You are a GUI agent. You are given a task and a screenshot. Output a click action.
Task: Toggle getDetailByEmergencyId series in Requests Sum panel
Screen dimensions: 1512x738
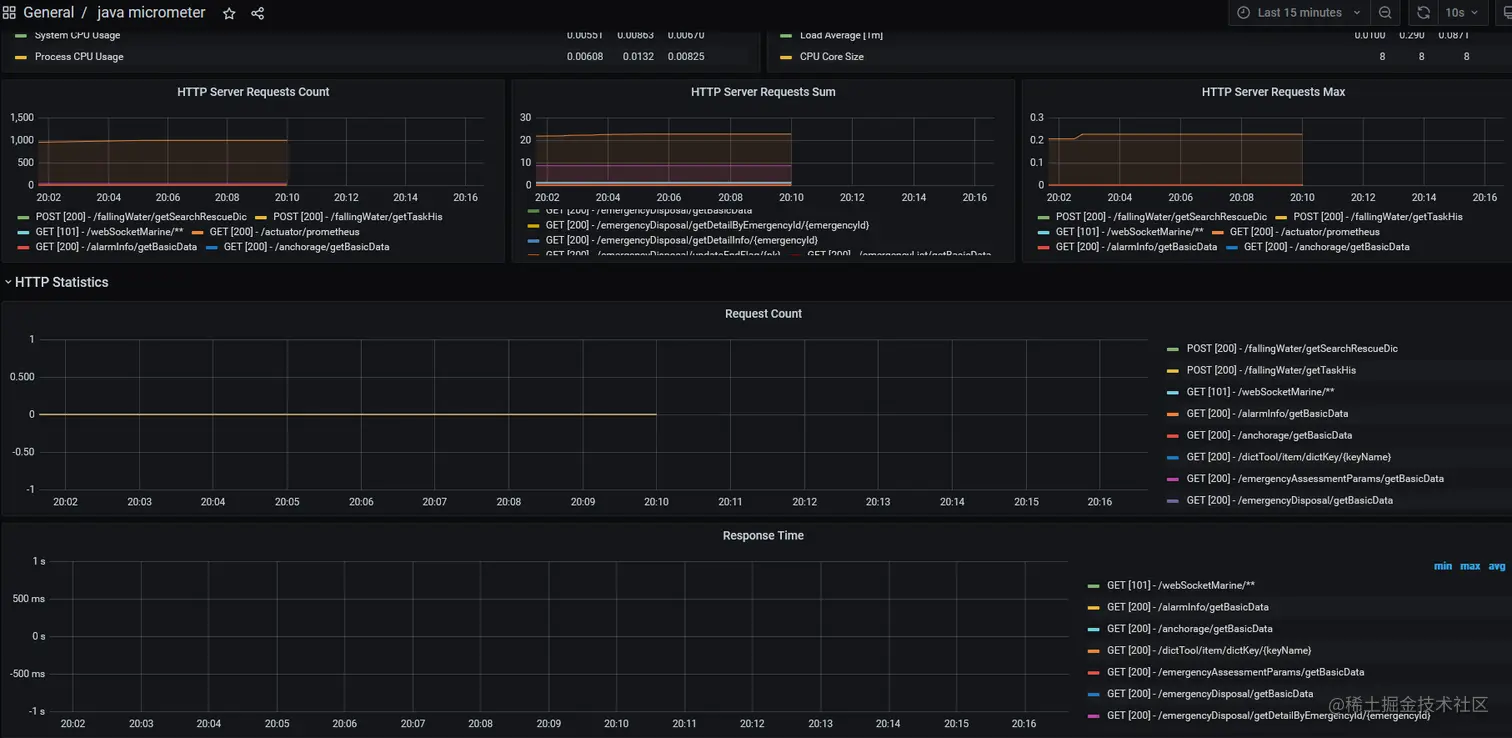click(x=707, y=225)
